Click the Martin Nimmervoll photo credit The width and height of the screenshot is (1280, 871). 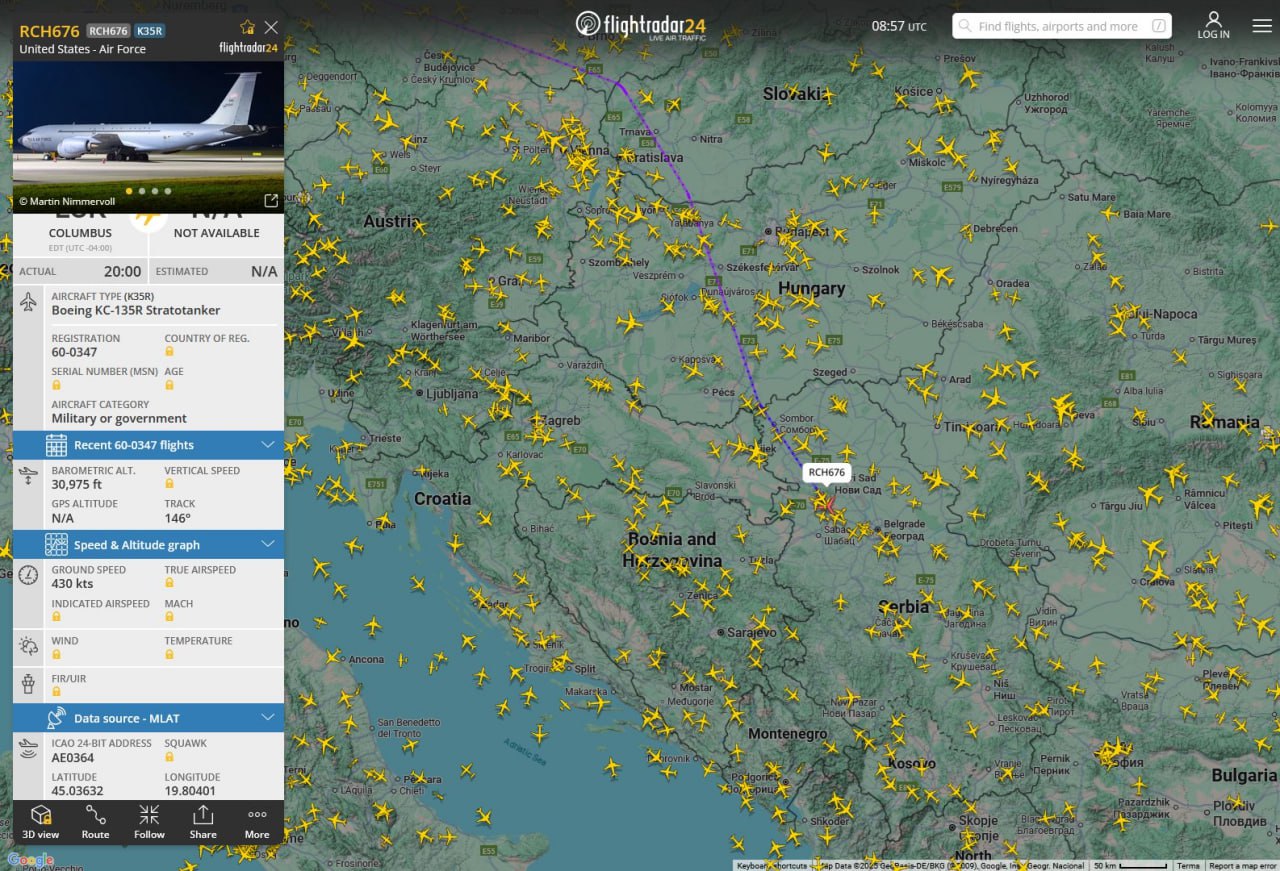67,201
